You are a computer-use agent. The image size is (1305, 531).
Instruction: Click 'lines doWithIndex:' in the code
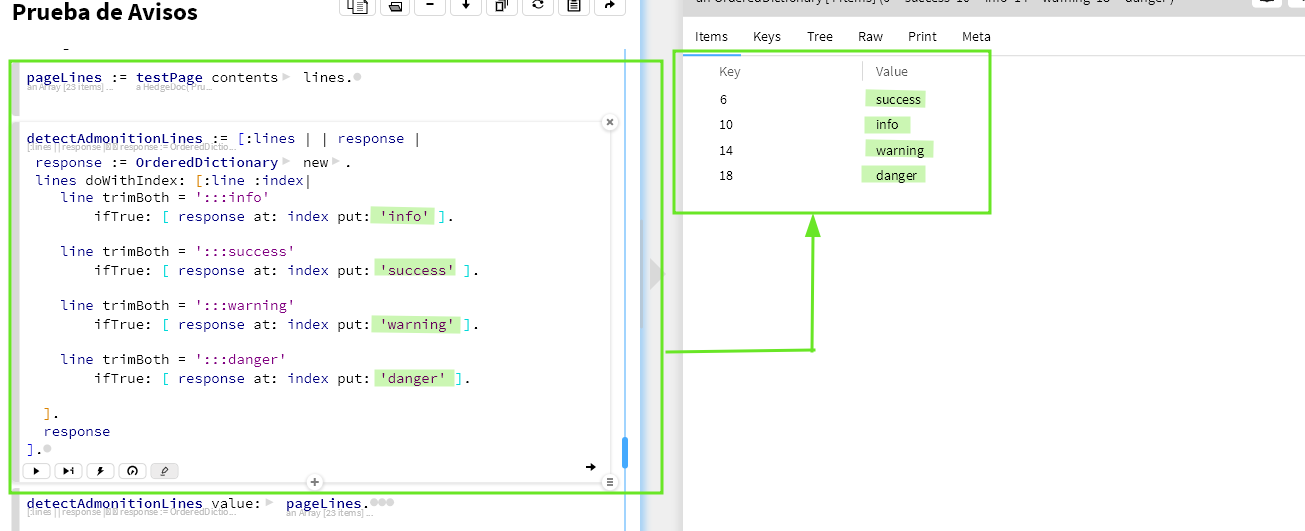coord(110,180)
